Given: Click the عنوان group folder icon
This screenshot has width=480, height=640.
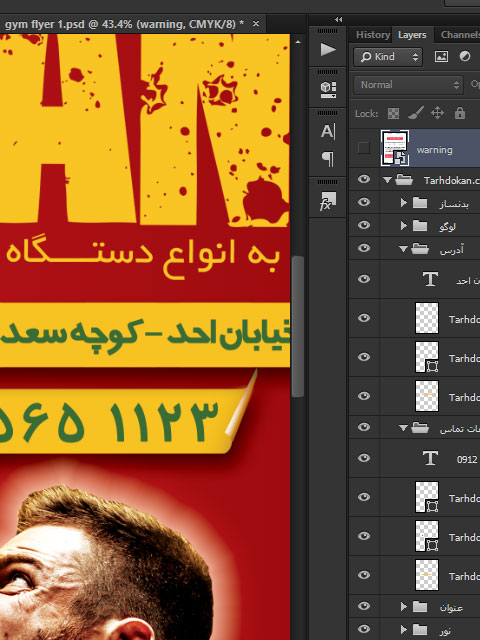Looking at the screenshot, I should click(x=420, y=607).
